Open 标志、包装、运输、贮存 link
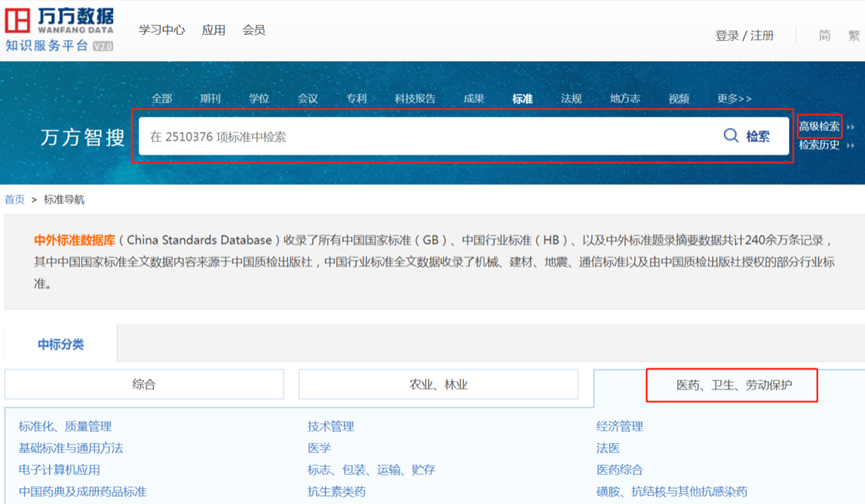865x504 pixels. tap(371, 470)
